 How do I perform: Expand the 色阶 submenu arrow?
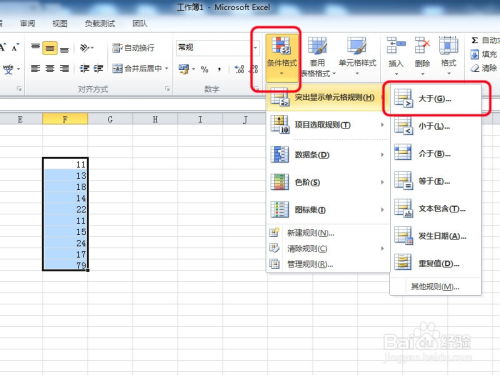[382, 182]
